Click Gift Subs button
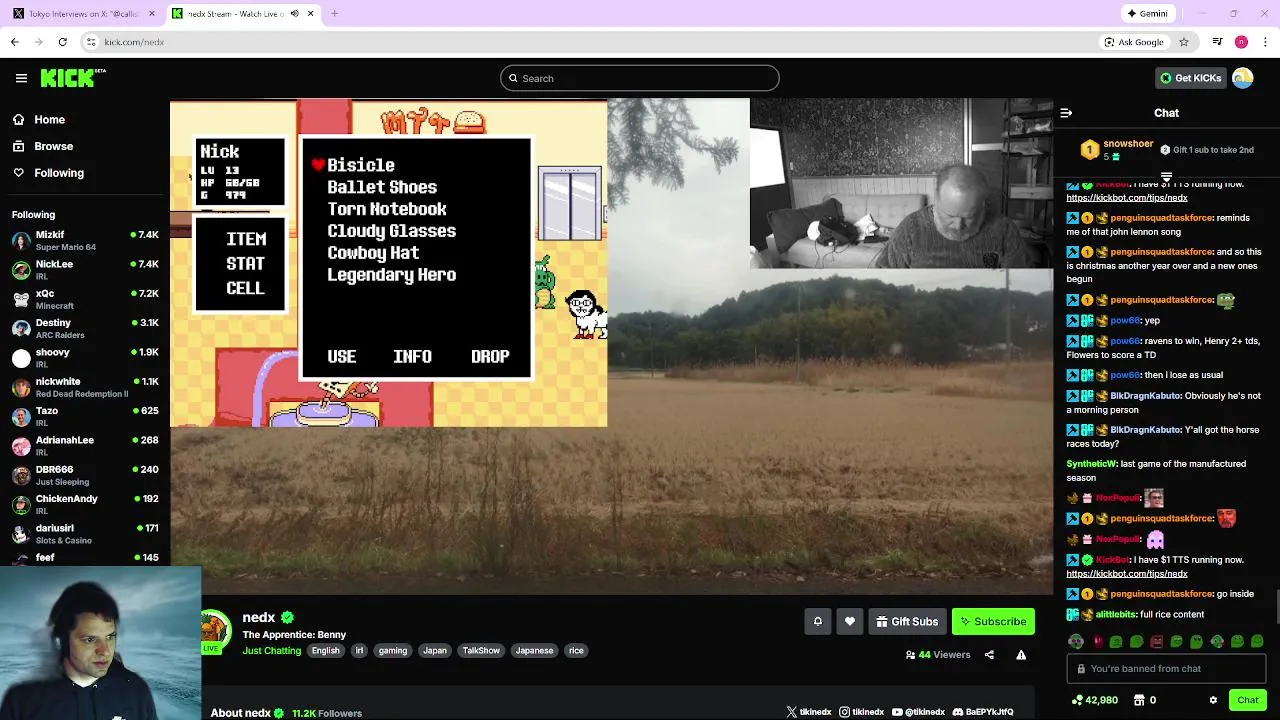The height and width of the screenshot is (720, 1280). click(x=907, y=622)
